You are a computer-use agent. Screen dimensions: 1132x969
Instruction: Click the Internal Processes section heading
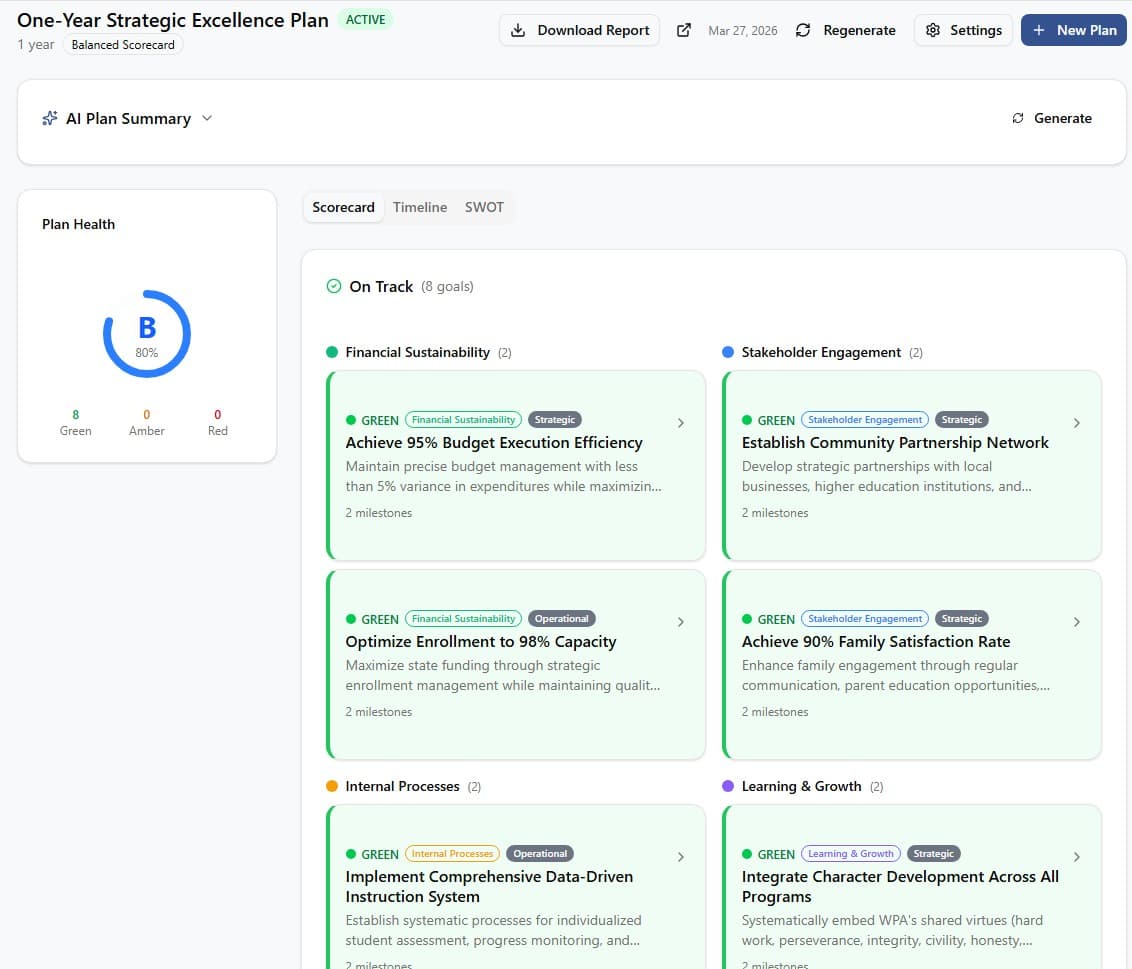point(402,786)
